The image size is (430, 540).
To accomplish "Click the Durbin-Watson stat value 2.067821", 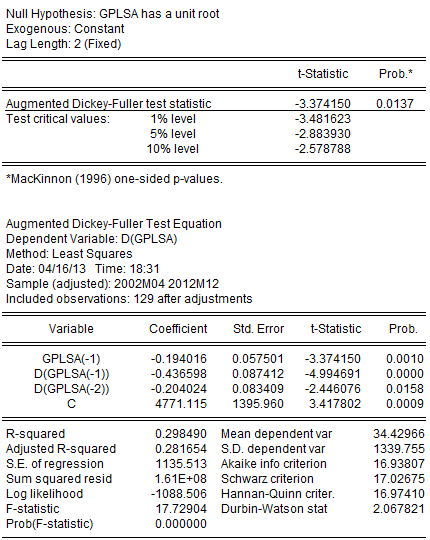I will coord(399,509).
